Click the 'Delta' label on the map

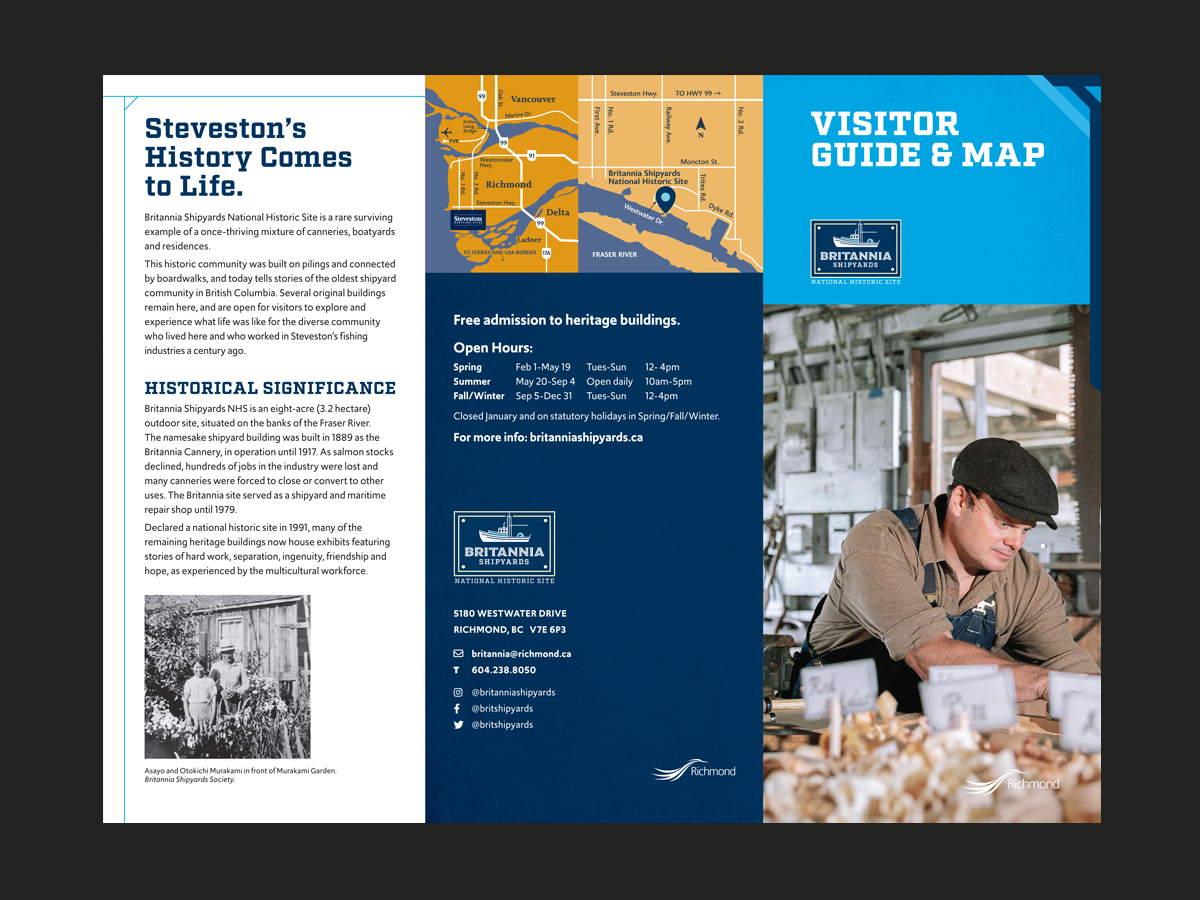point(558,212)
